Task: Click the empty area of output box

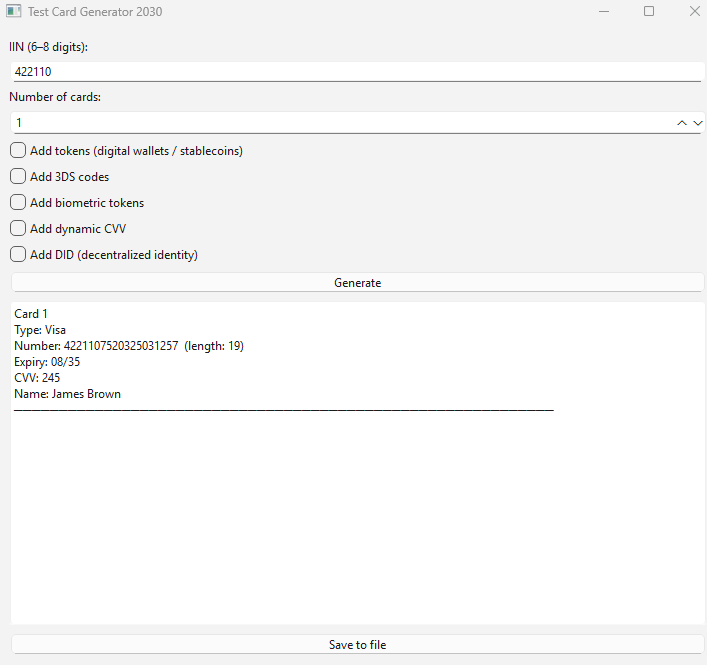Action: 357,520
